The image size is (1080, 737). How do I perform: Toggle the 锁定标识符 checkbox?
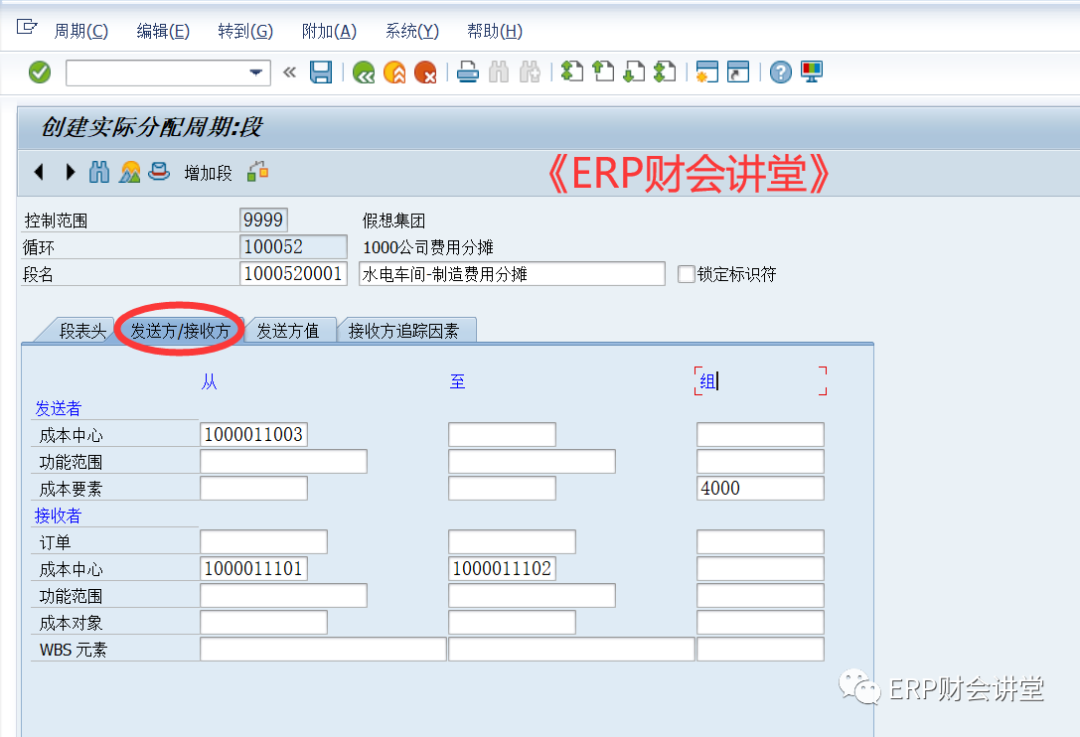686,274
